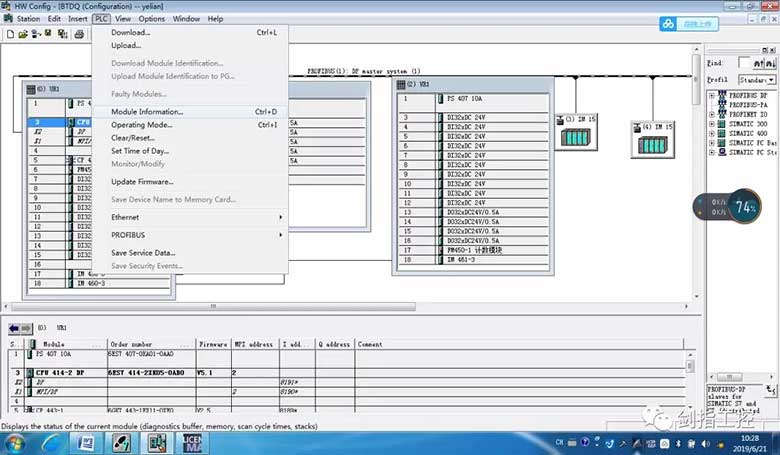Image resolution: width=780 pixels, height=455 pixels.
Task: Click the New station toolbar icon
Action: (10, 34)
